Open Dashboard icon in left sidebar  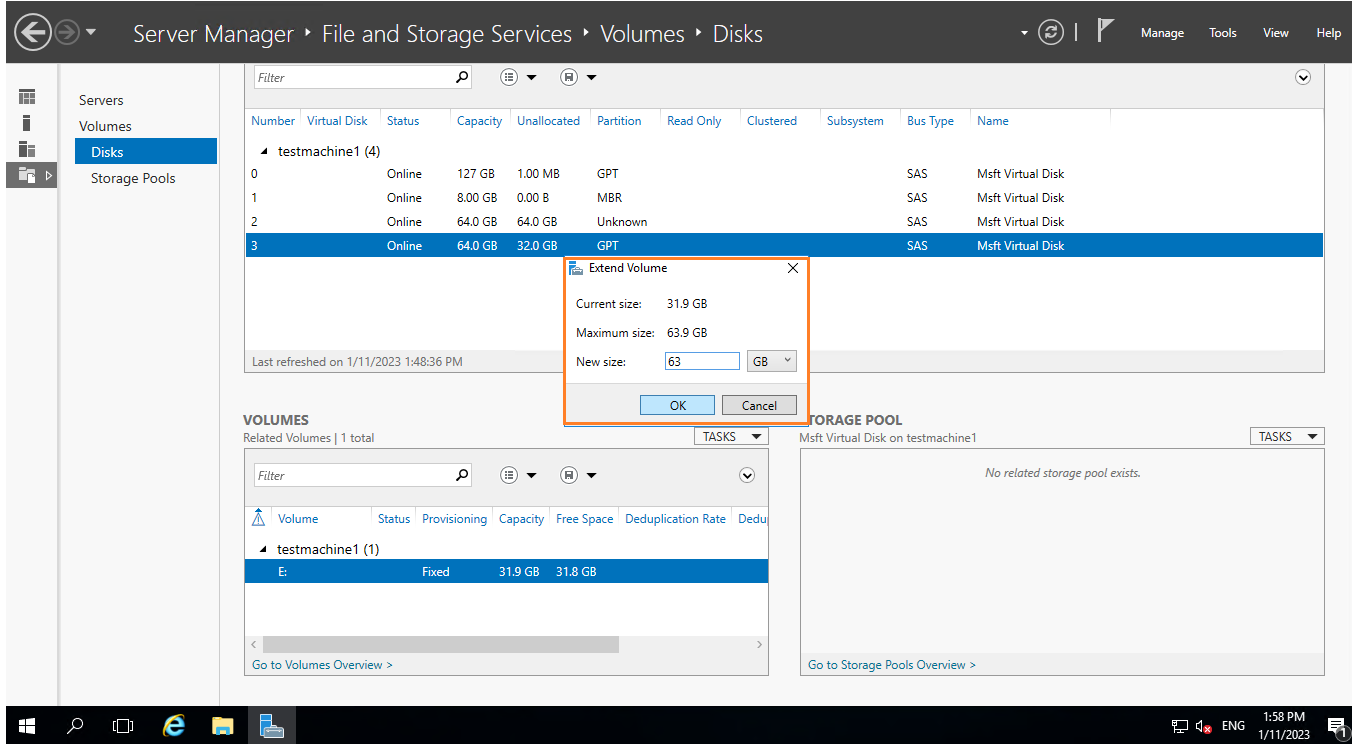click(27, 97)
